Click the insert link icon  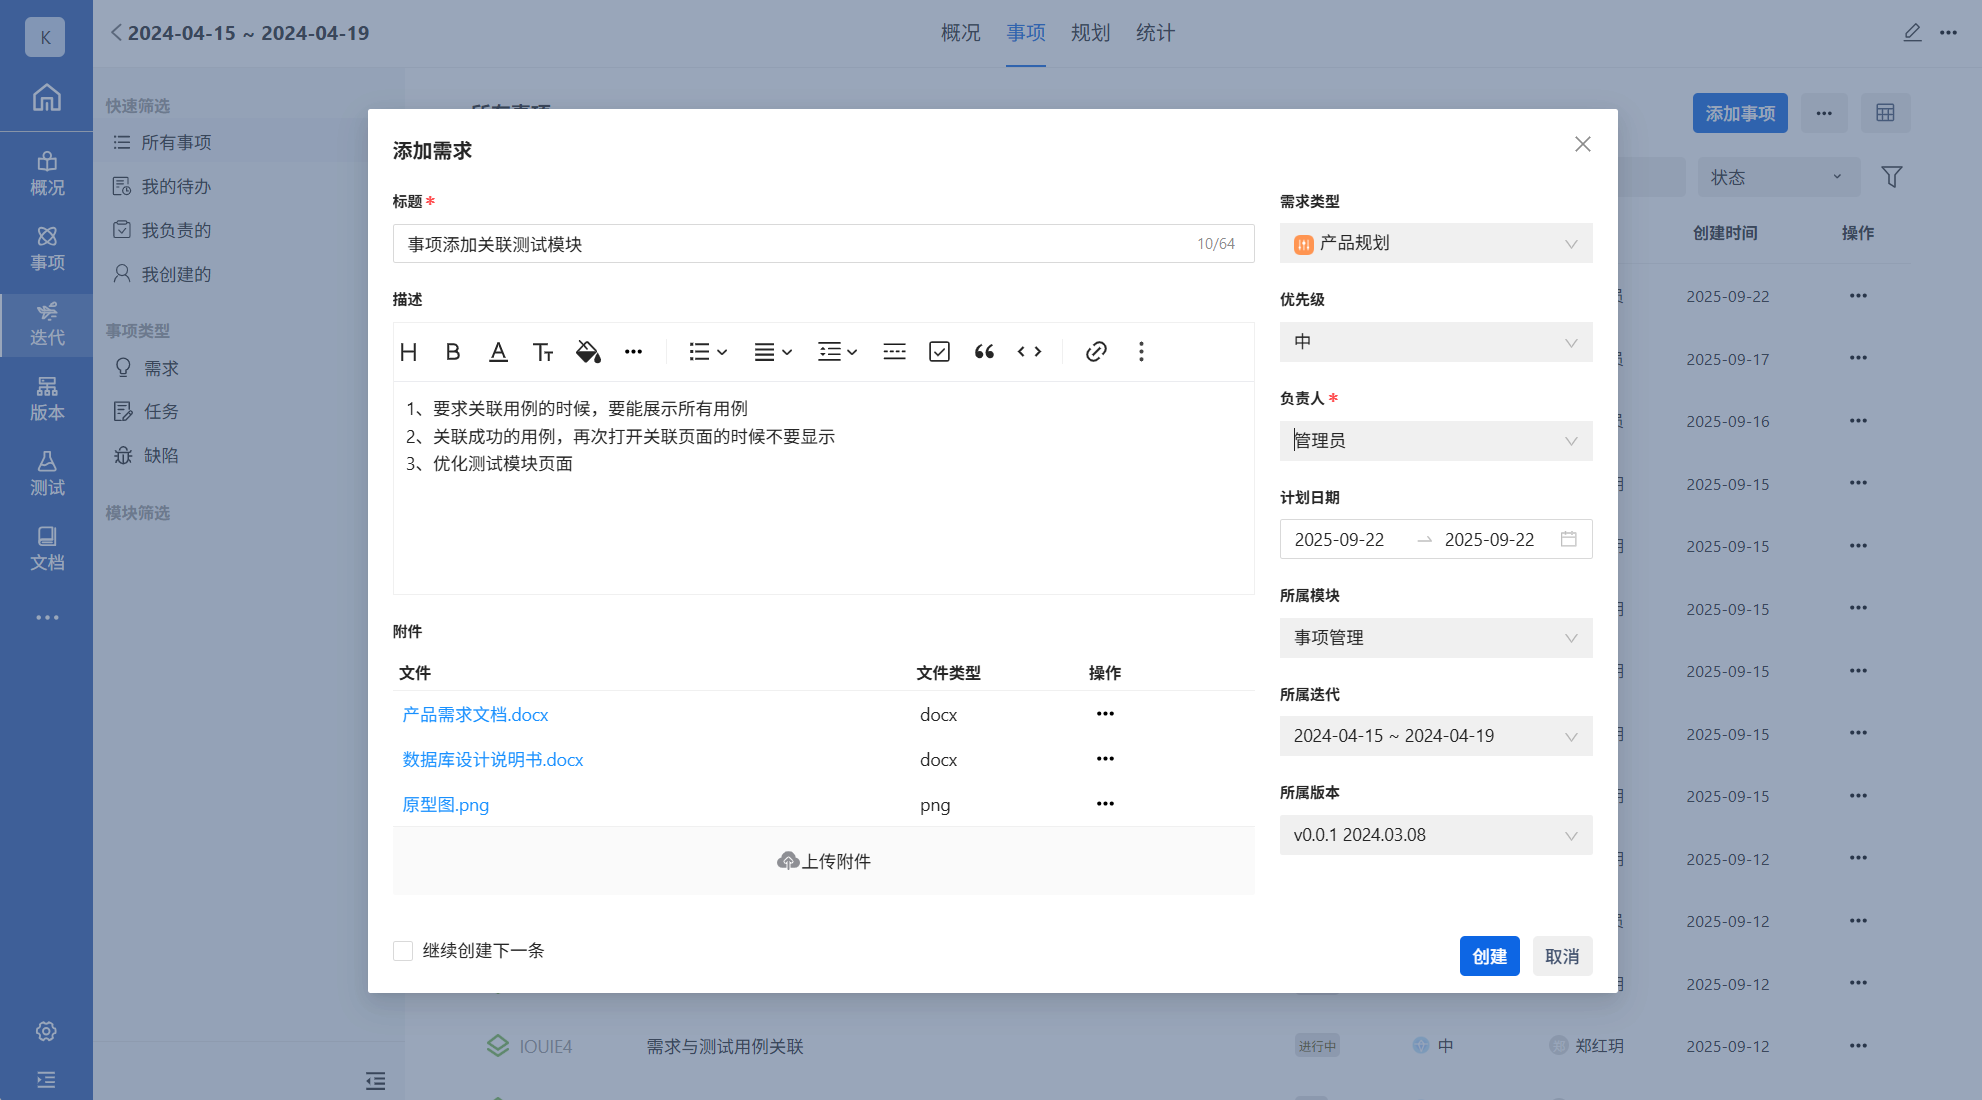point(1096,352)
